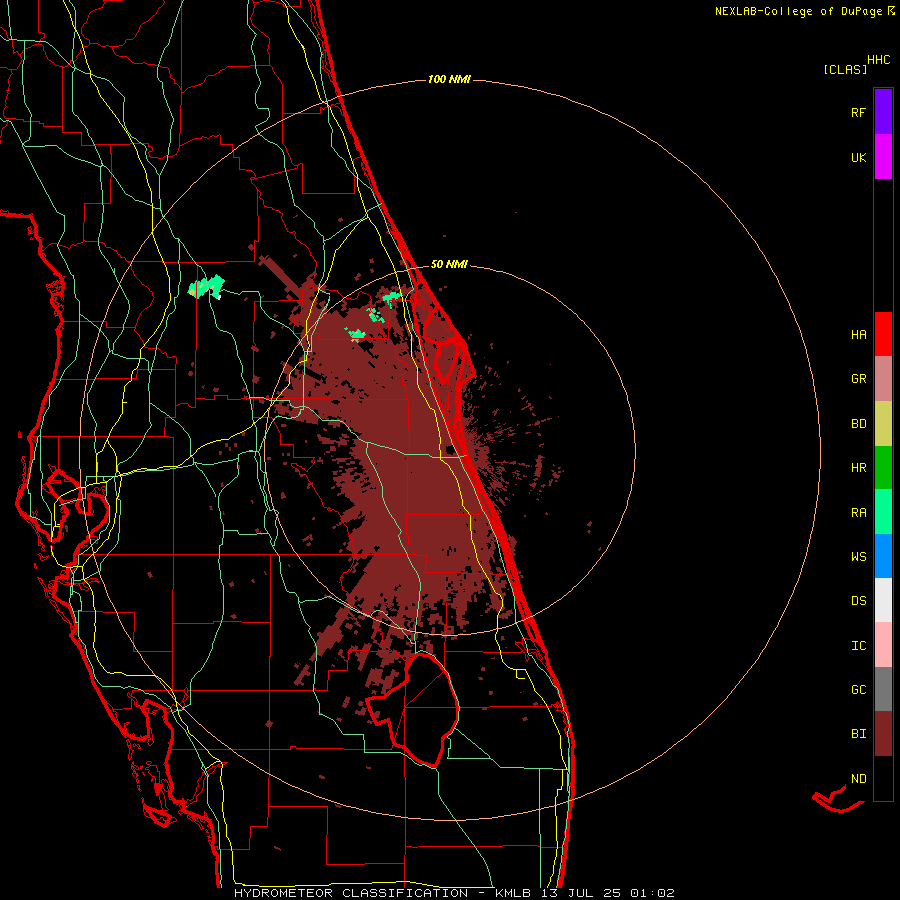
Task: Click the BD yellow legend swatch
Action: 883,424
